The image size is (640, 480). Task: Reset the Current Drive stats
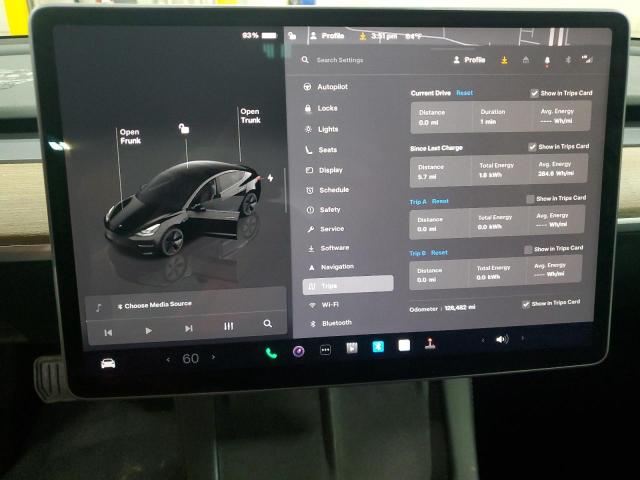click(x=464, y=93)
